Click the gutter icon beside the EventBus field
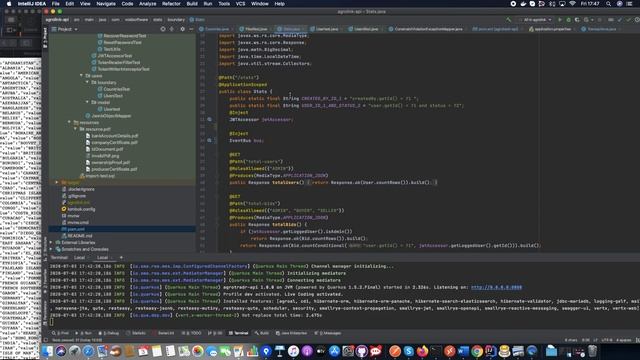The height and width of the screenshot is (360, 640). pyautogui.click(x=209, y=140)
